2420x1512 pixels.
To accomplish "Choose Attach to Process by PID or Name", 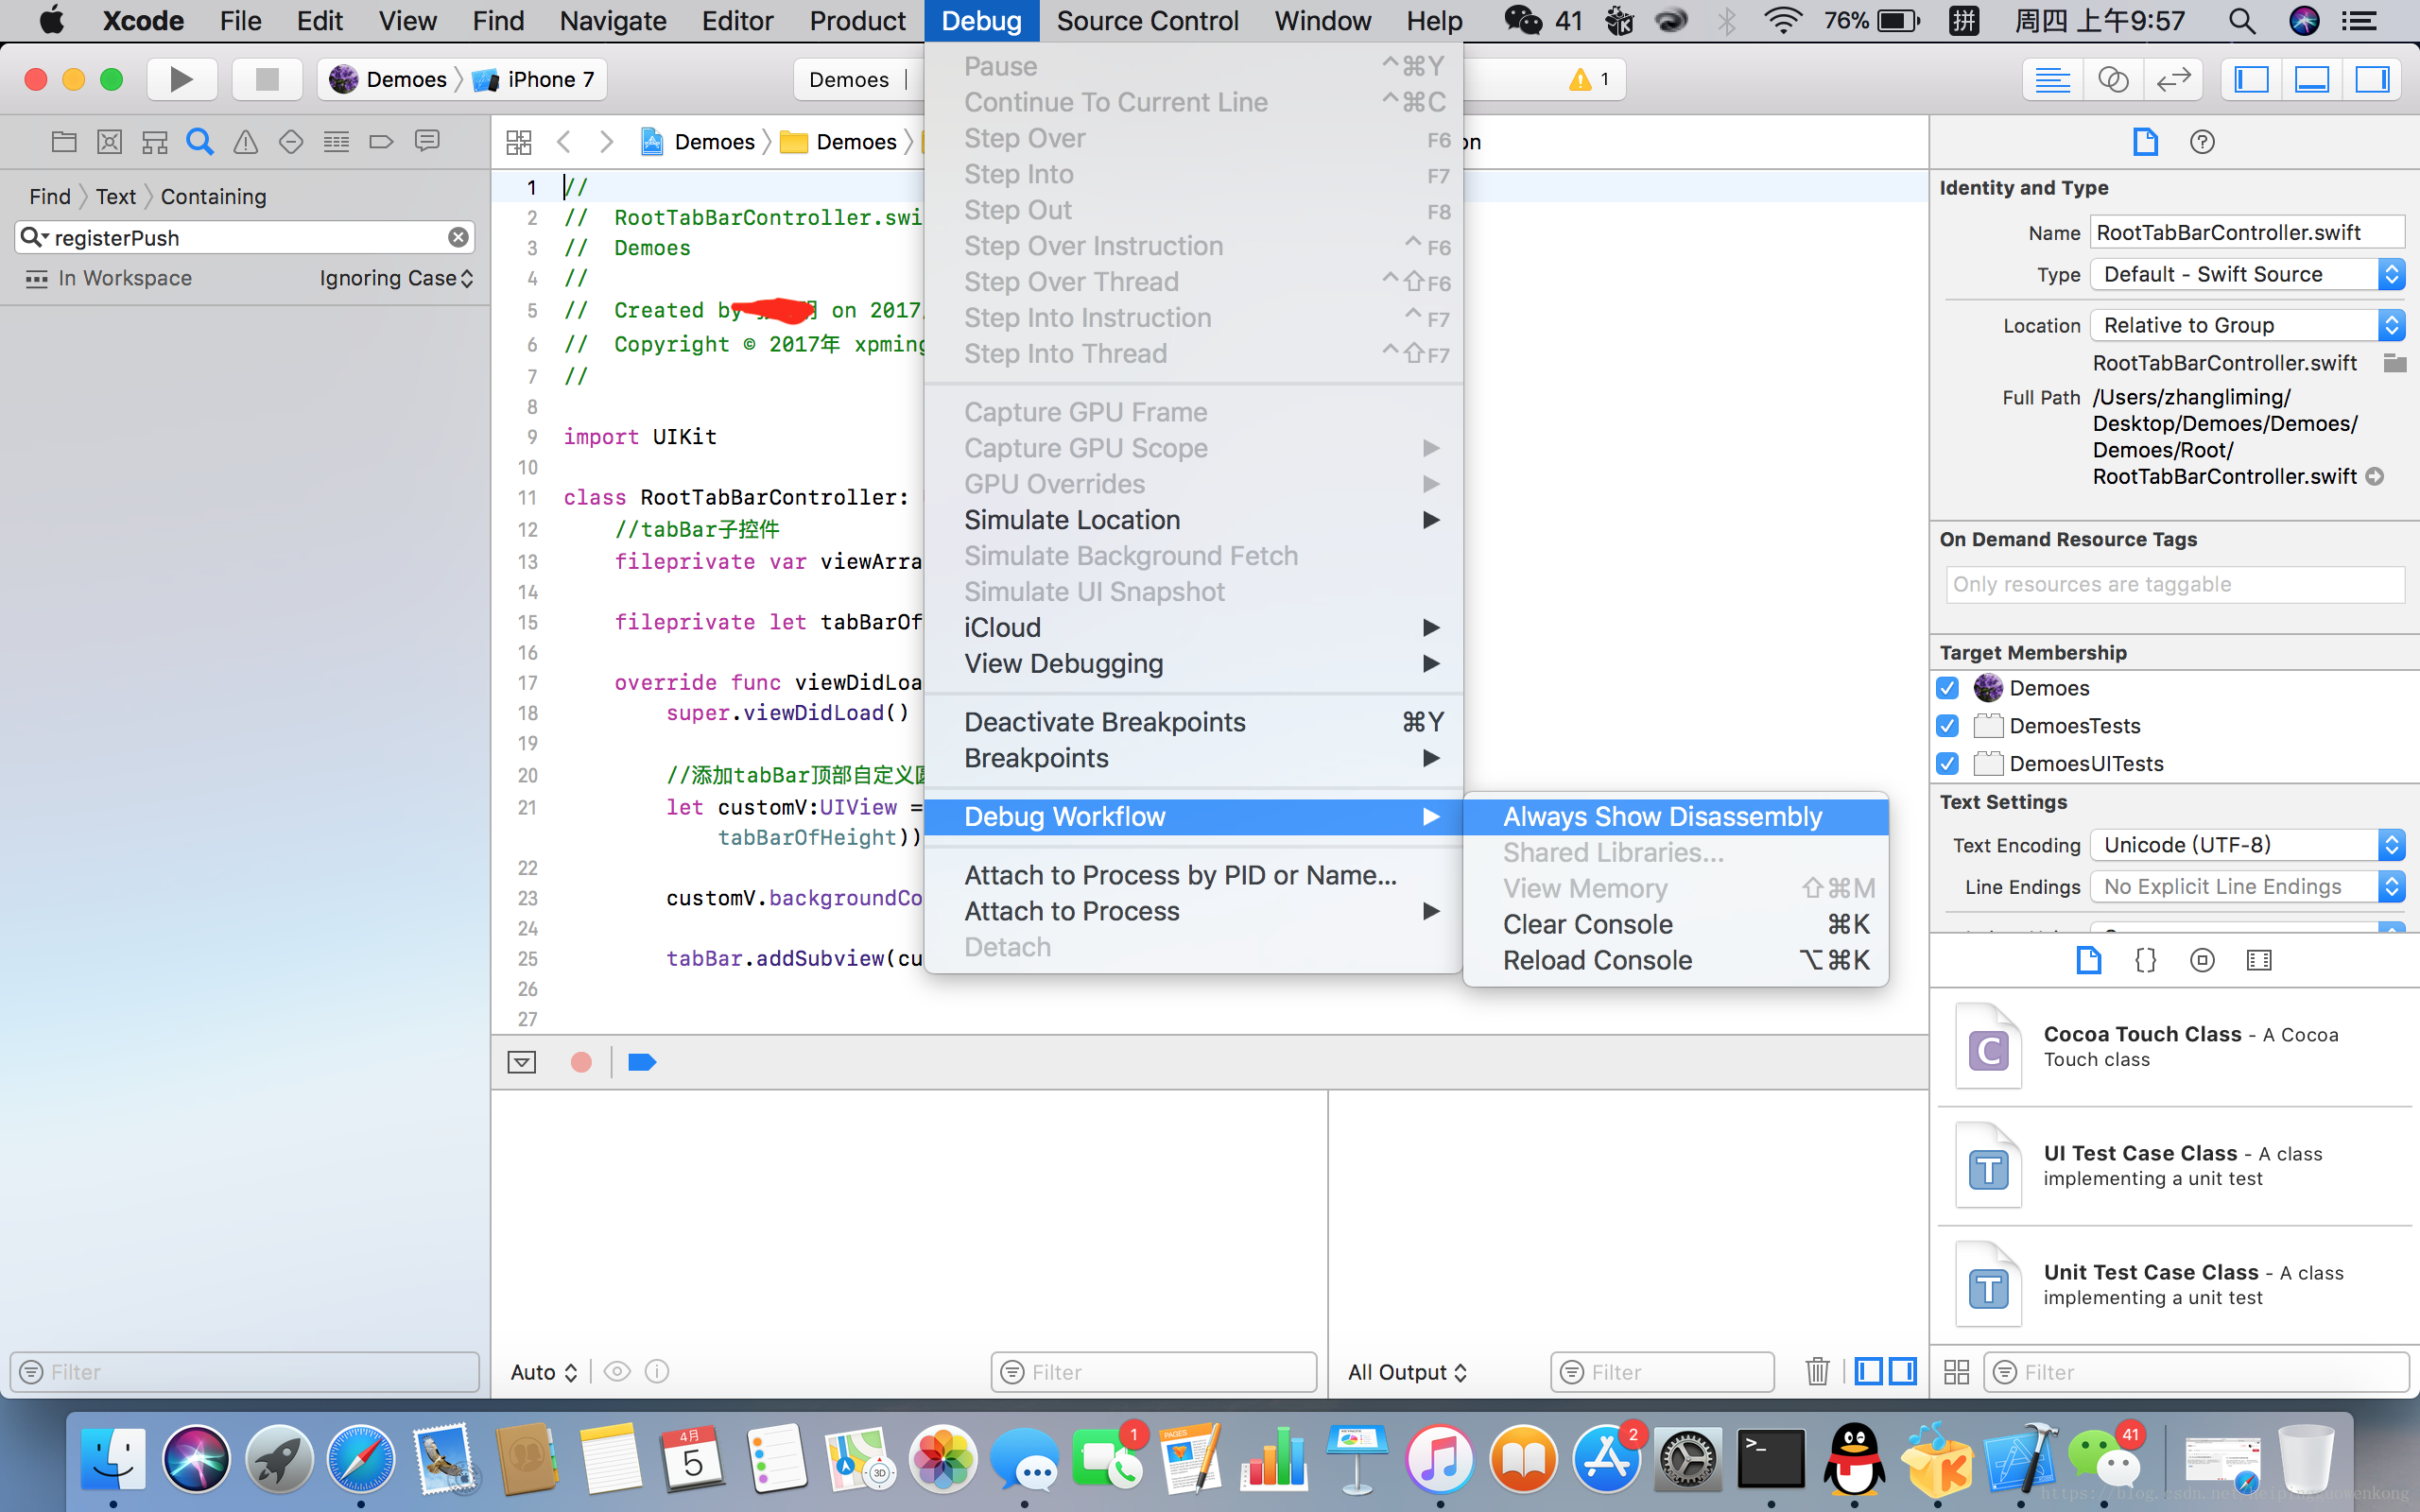I will (1193, 875).
